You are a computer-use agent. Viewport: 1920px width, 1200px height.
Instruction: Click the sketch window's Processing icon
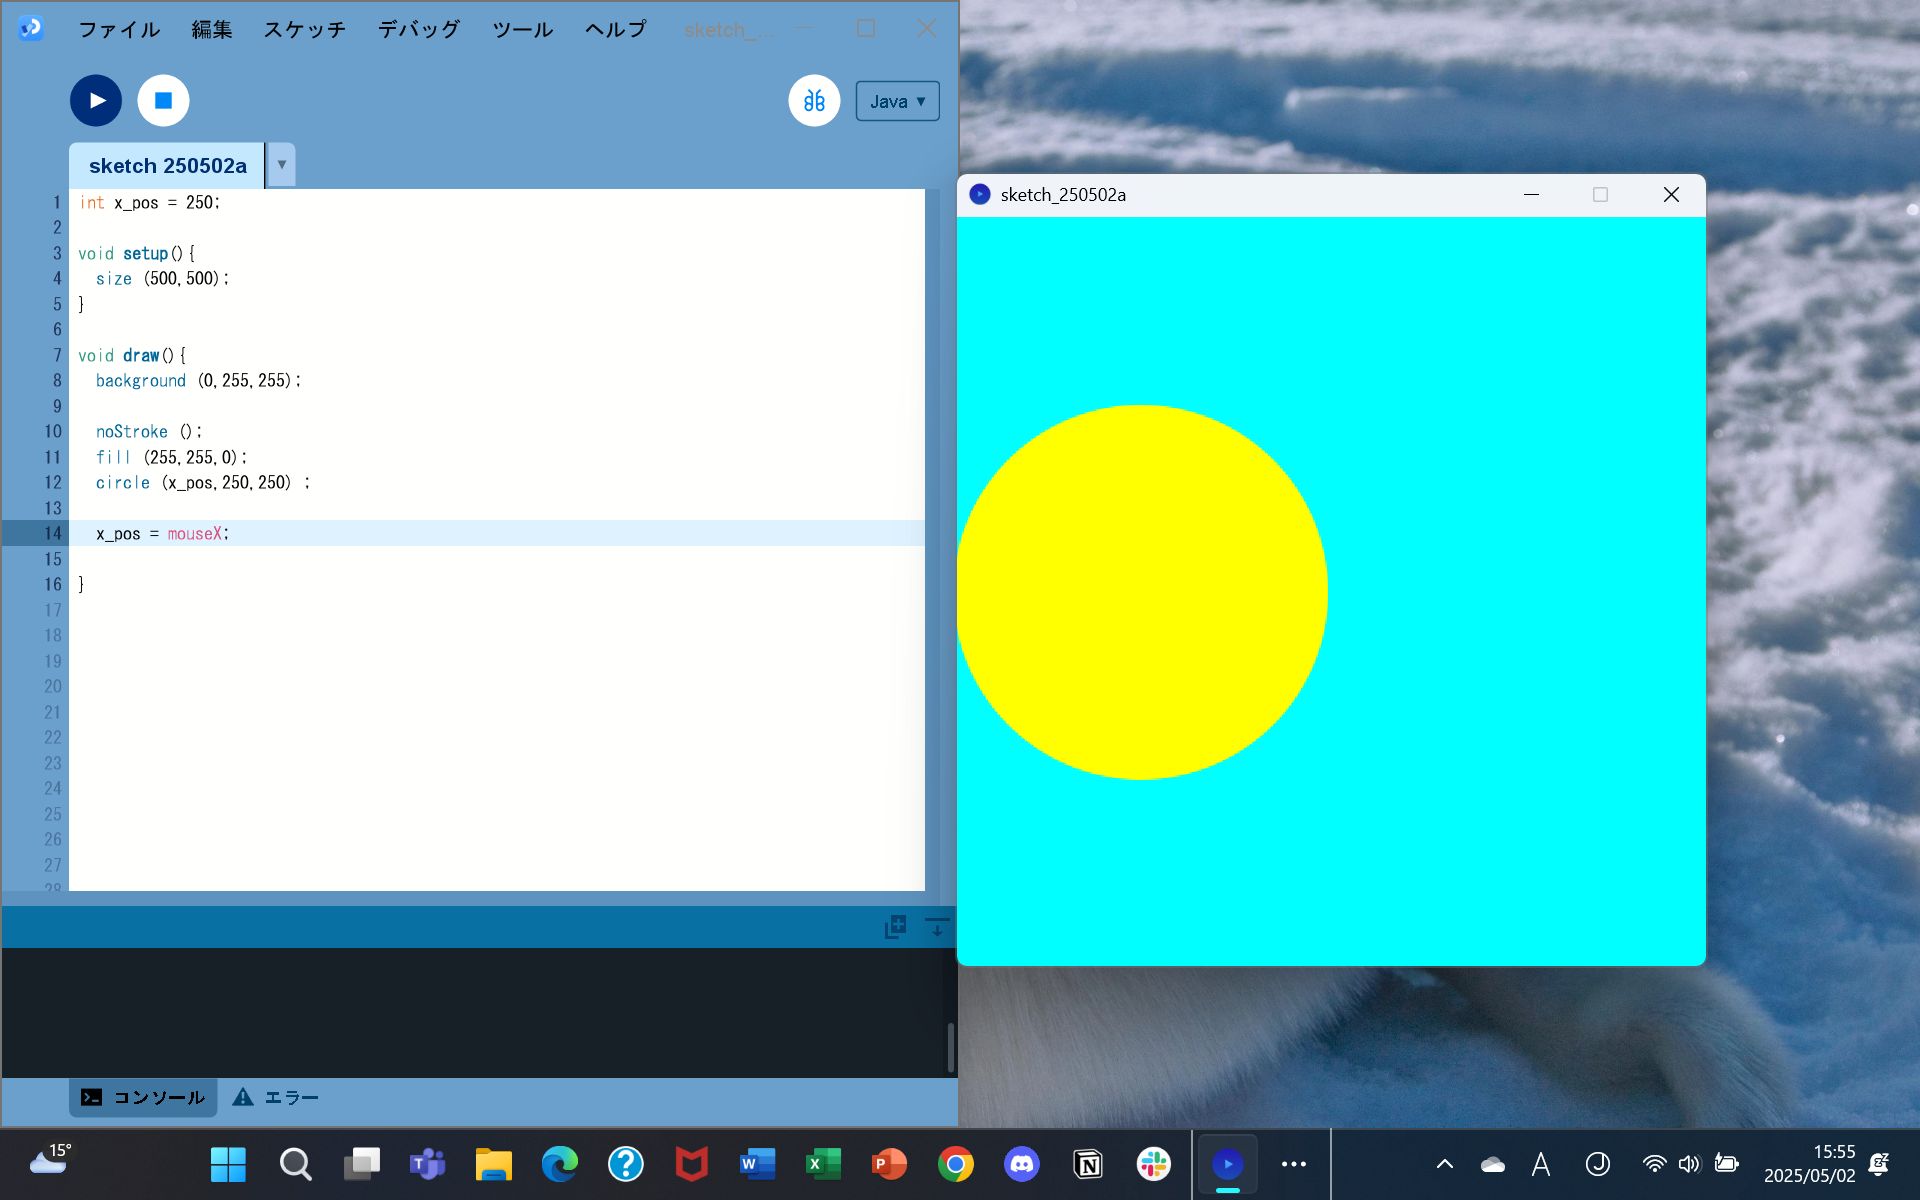point(980,194)
